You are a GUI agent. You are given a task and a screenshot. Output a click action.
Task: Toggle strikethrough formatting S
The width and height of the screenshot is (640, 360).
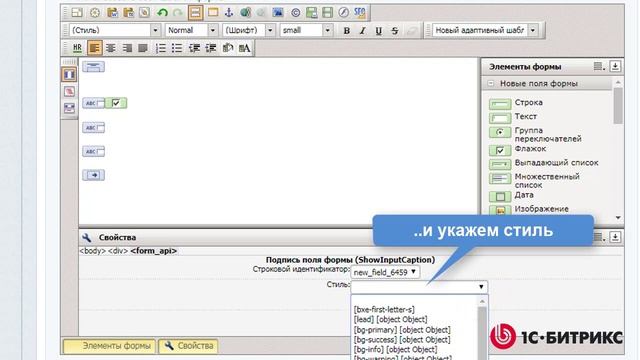point(395,31)
